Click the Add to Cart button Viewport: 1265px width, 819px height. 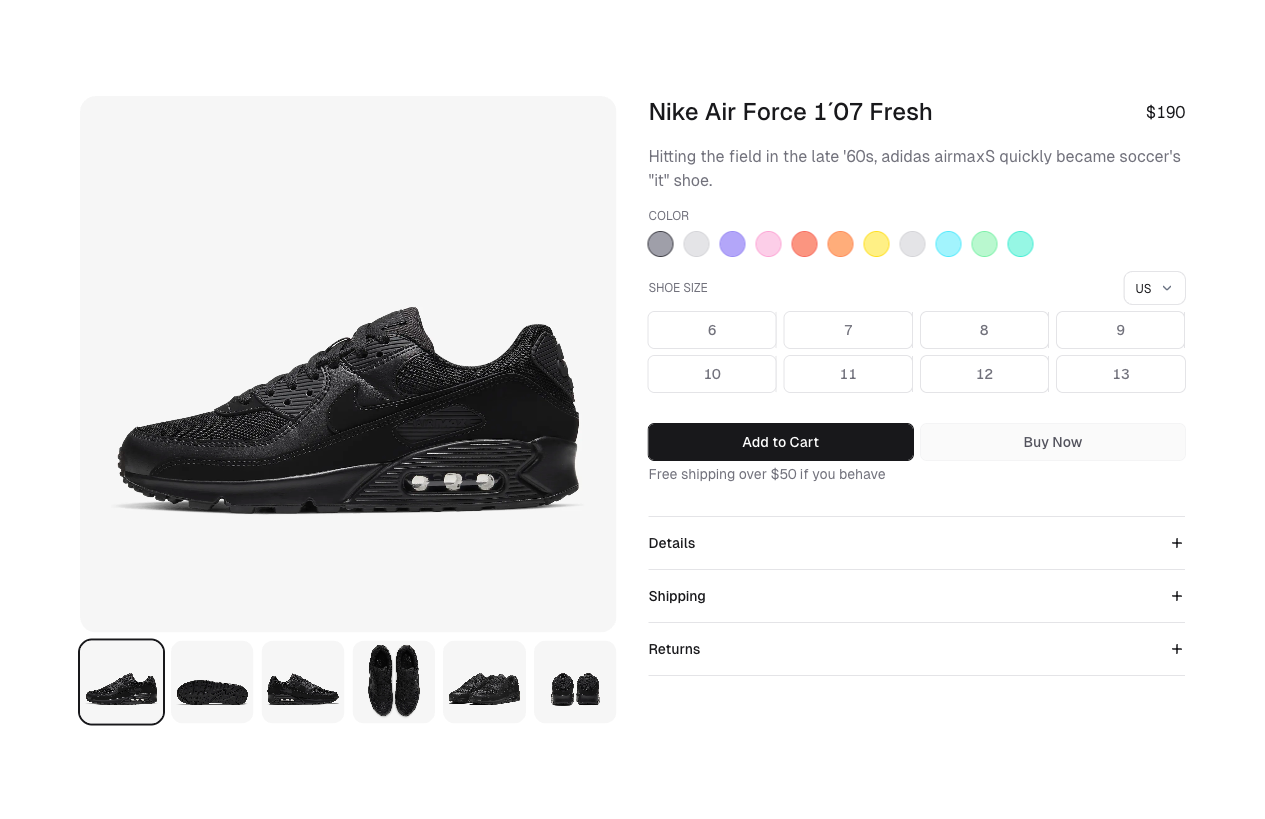coord(781,442)
